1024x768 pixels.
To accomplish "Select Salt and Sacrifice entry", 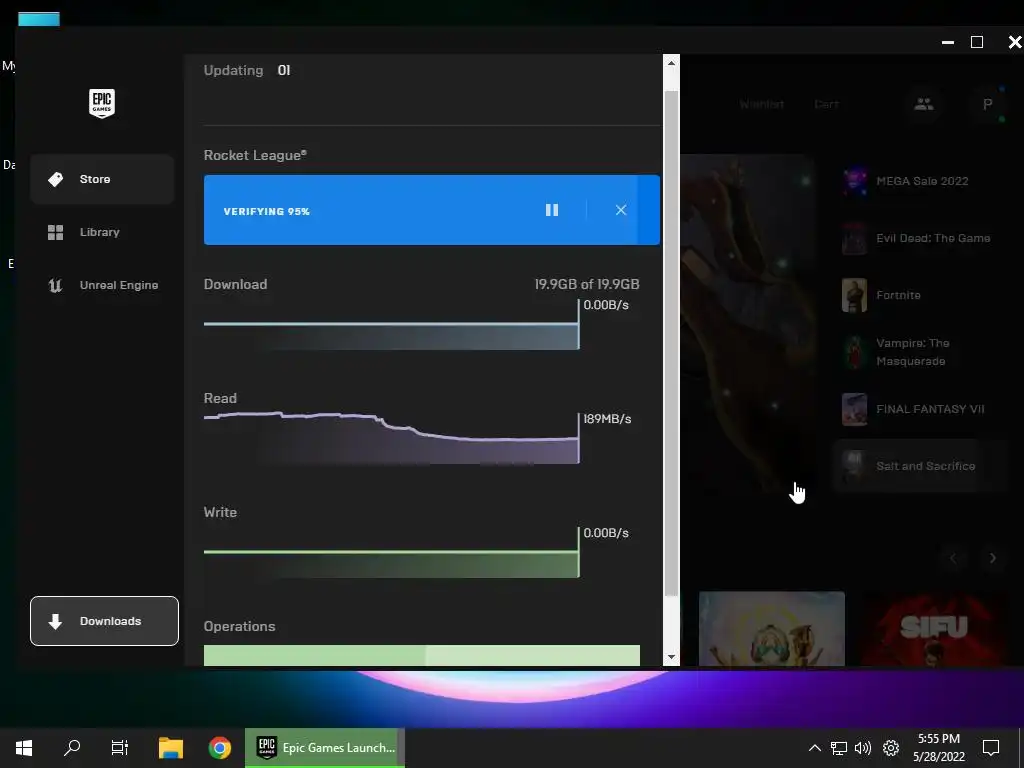I will point(921,466).
